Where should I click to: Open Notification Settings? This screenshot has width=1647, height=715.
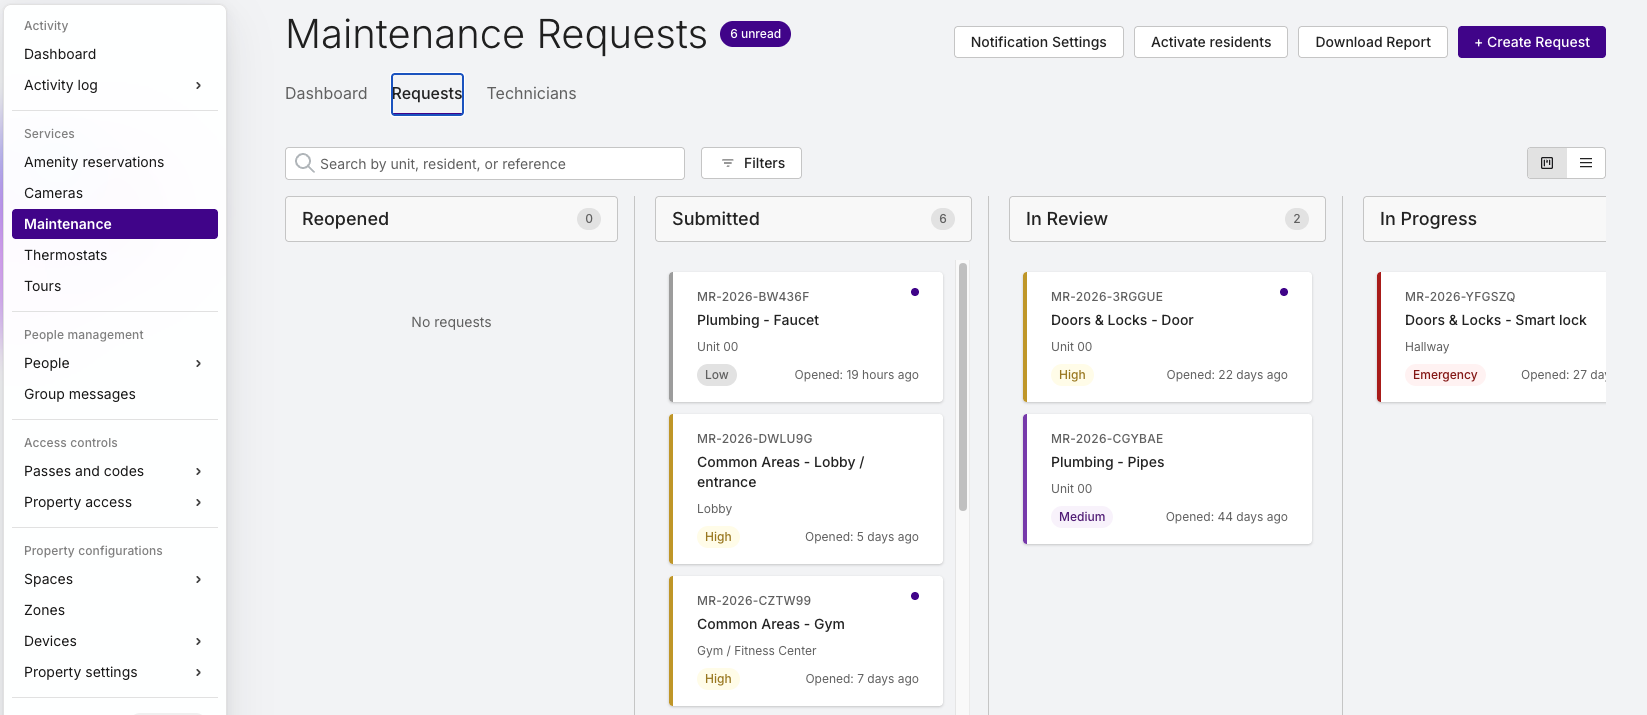(x=1038, y=42)
